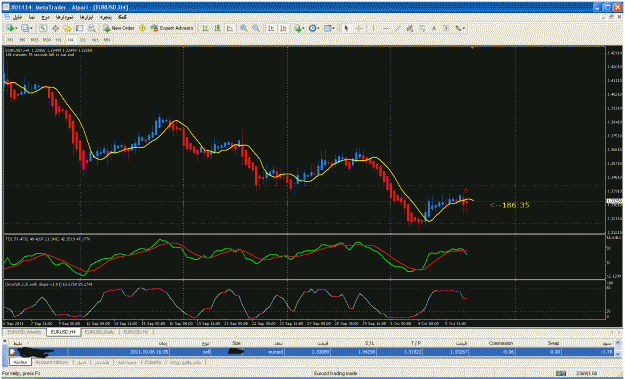Select the text label A tool
The height and width of the screenshot is (379, 625).
pos(434,28)
